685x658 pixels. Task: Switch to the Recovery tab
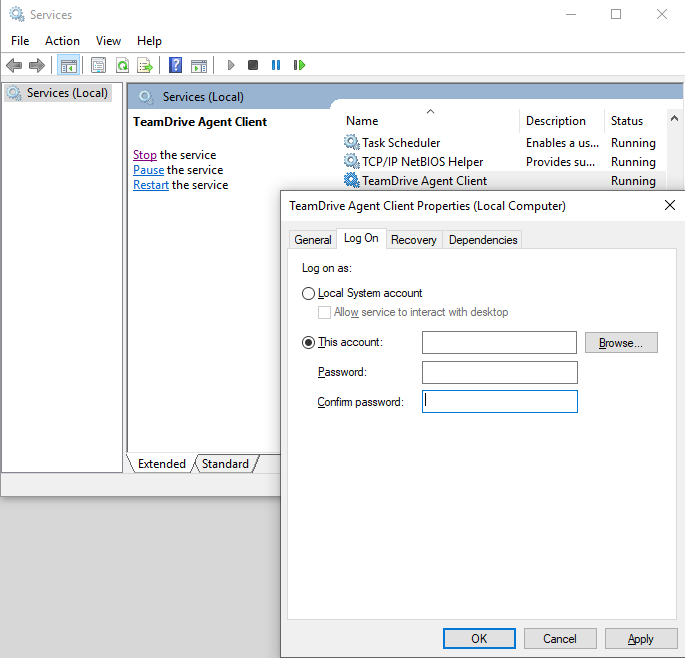tap(414, 240)
